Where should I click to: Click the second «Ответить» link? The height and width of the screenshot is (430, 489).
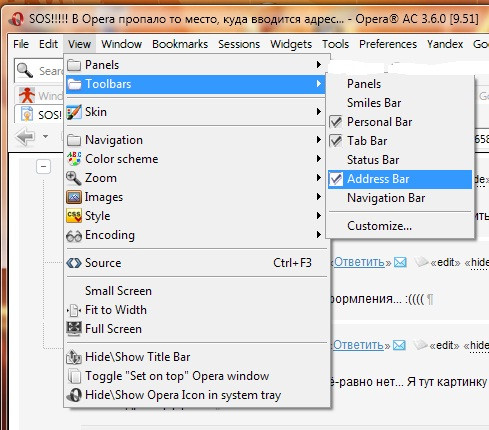358,345
